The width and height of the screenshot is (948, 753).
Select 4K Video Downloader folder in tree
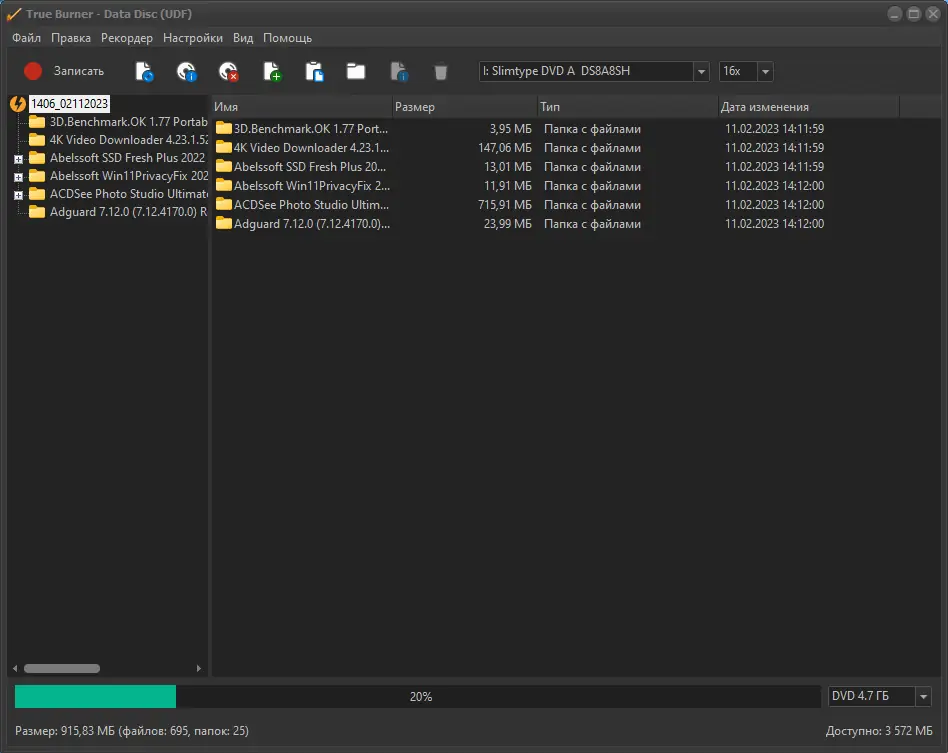click(118, 140)
